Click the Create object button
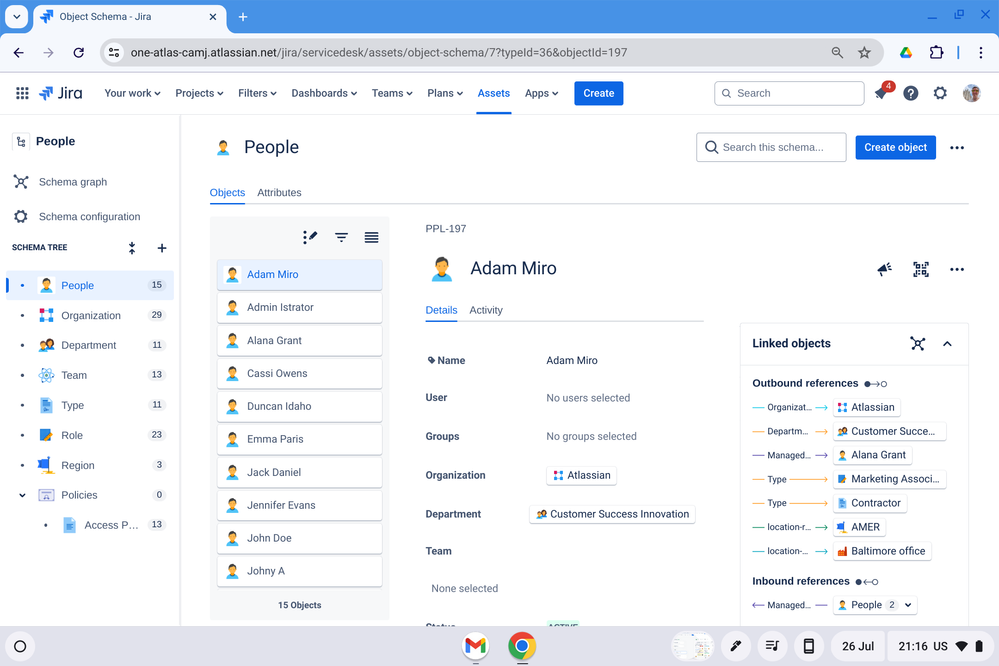999x666 pixels. click(x=896, y=147)
